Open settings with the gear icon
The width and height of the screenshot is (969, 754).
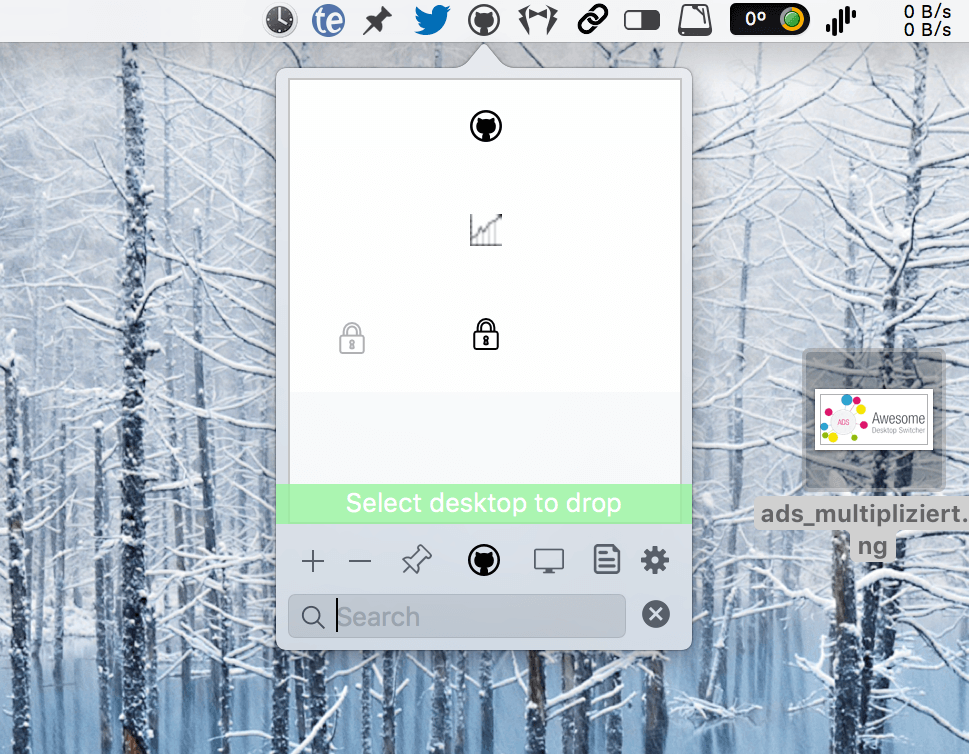pyautogui.click(x=655, y=560)
